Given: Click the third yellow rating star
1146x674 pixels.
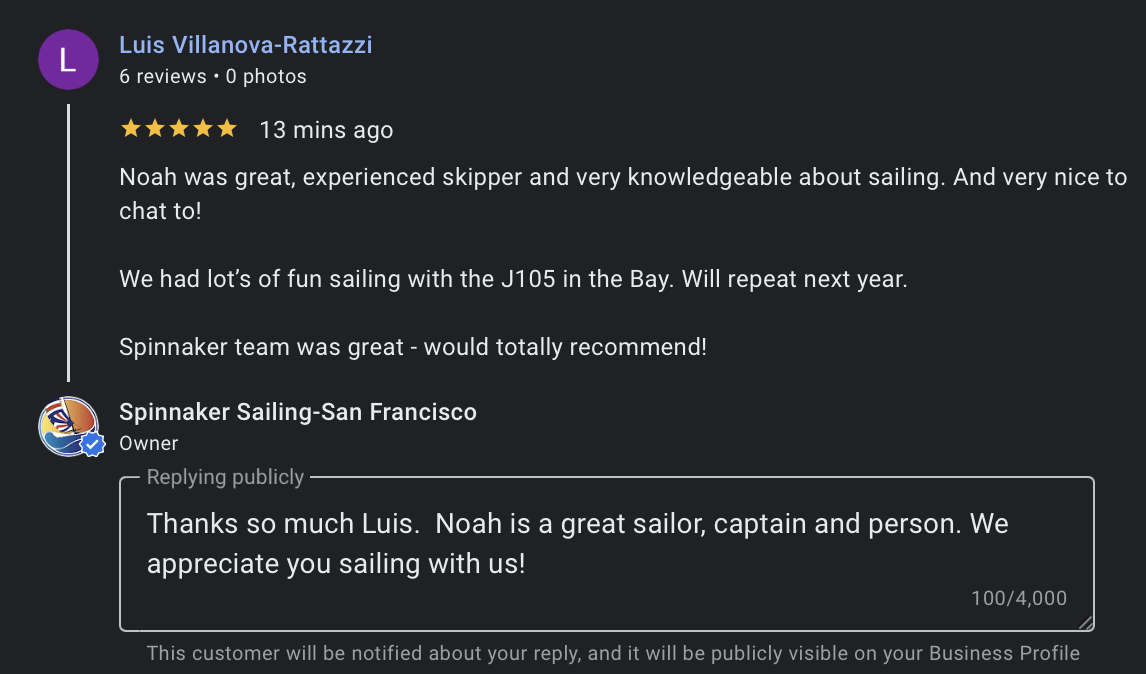Looking at the screenshot, I should 179,128.
